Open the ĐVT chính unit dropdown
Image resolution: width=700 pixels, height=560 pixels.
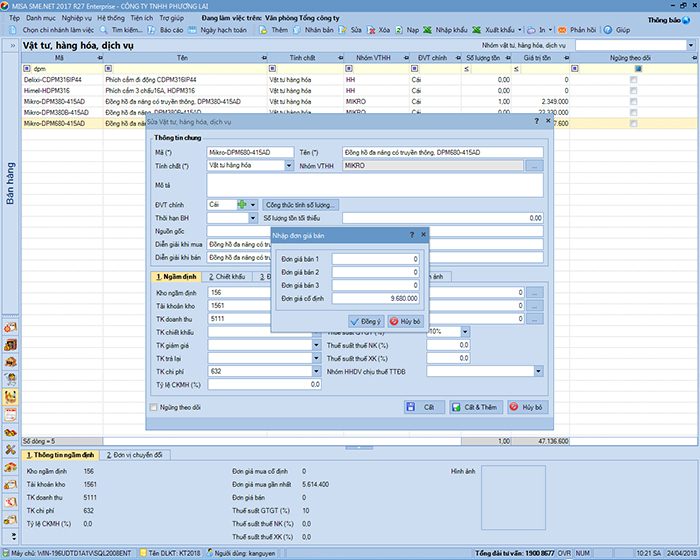tap(253, 205)
